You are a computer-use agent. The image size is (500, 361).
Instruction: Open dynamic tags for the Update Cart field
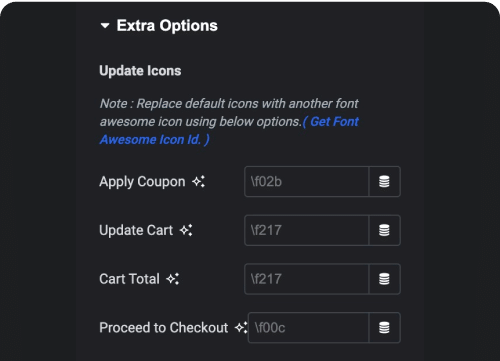[x=384, y=230]
